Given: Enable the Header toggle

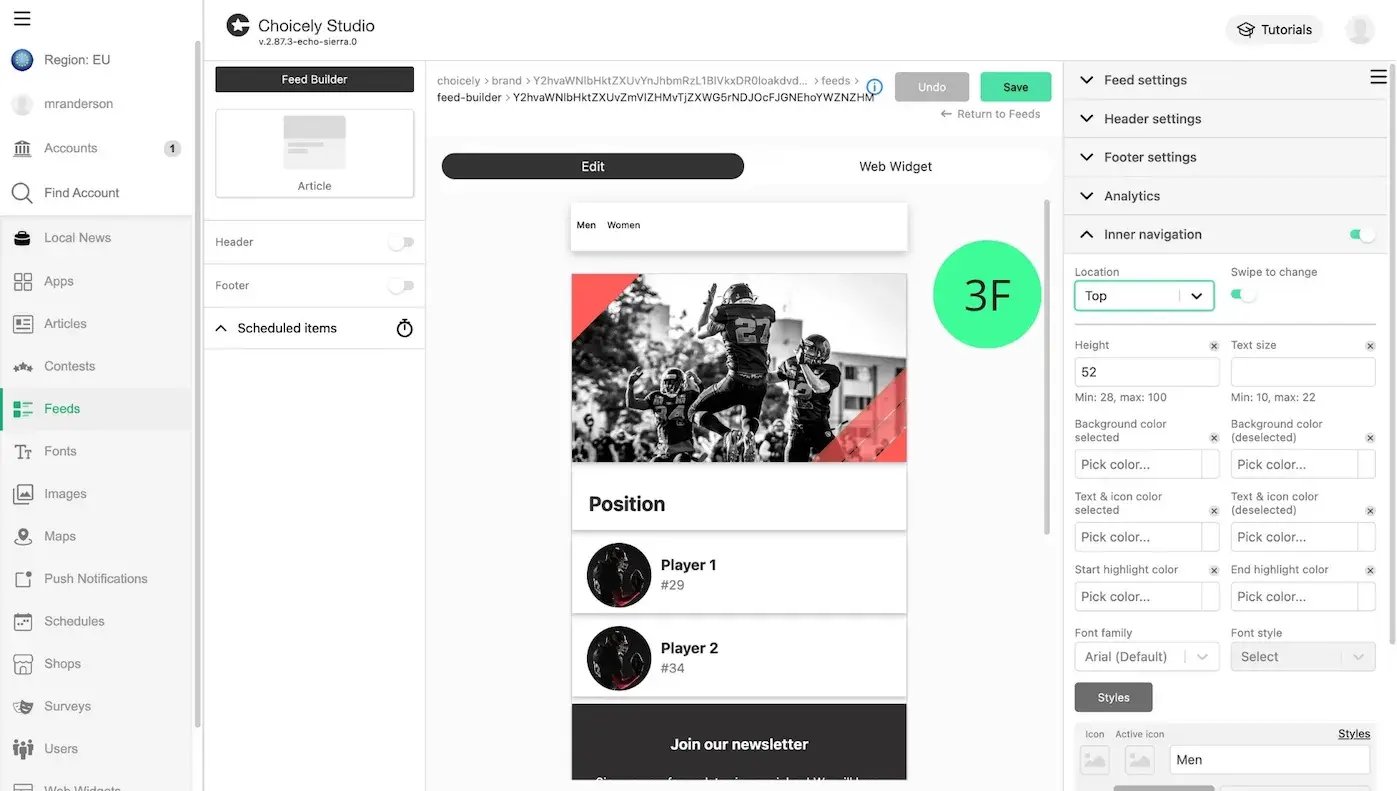Looking at the screenshot, I should click(x=401, y=242).
